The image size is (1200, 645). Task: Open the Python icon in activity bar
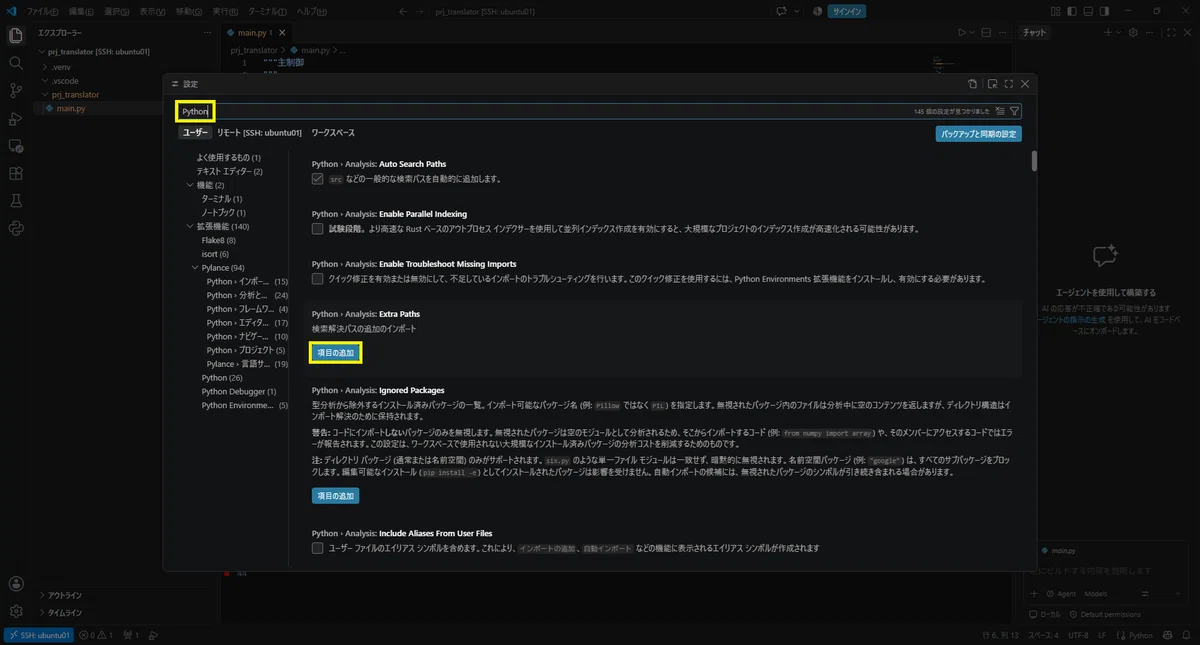tap(16, 229)
